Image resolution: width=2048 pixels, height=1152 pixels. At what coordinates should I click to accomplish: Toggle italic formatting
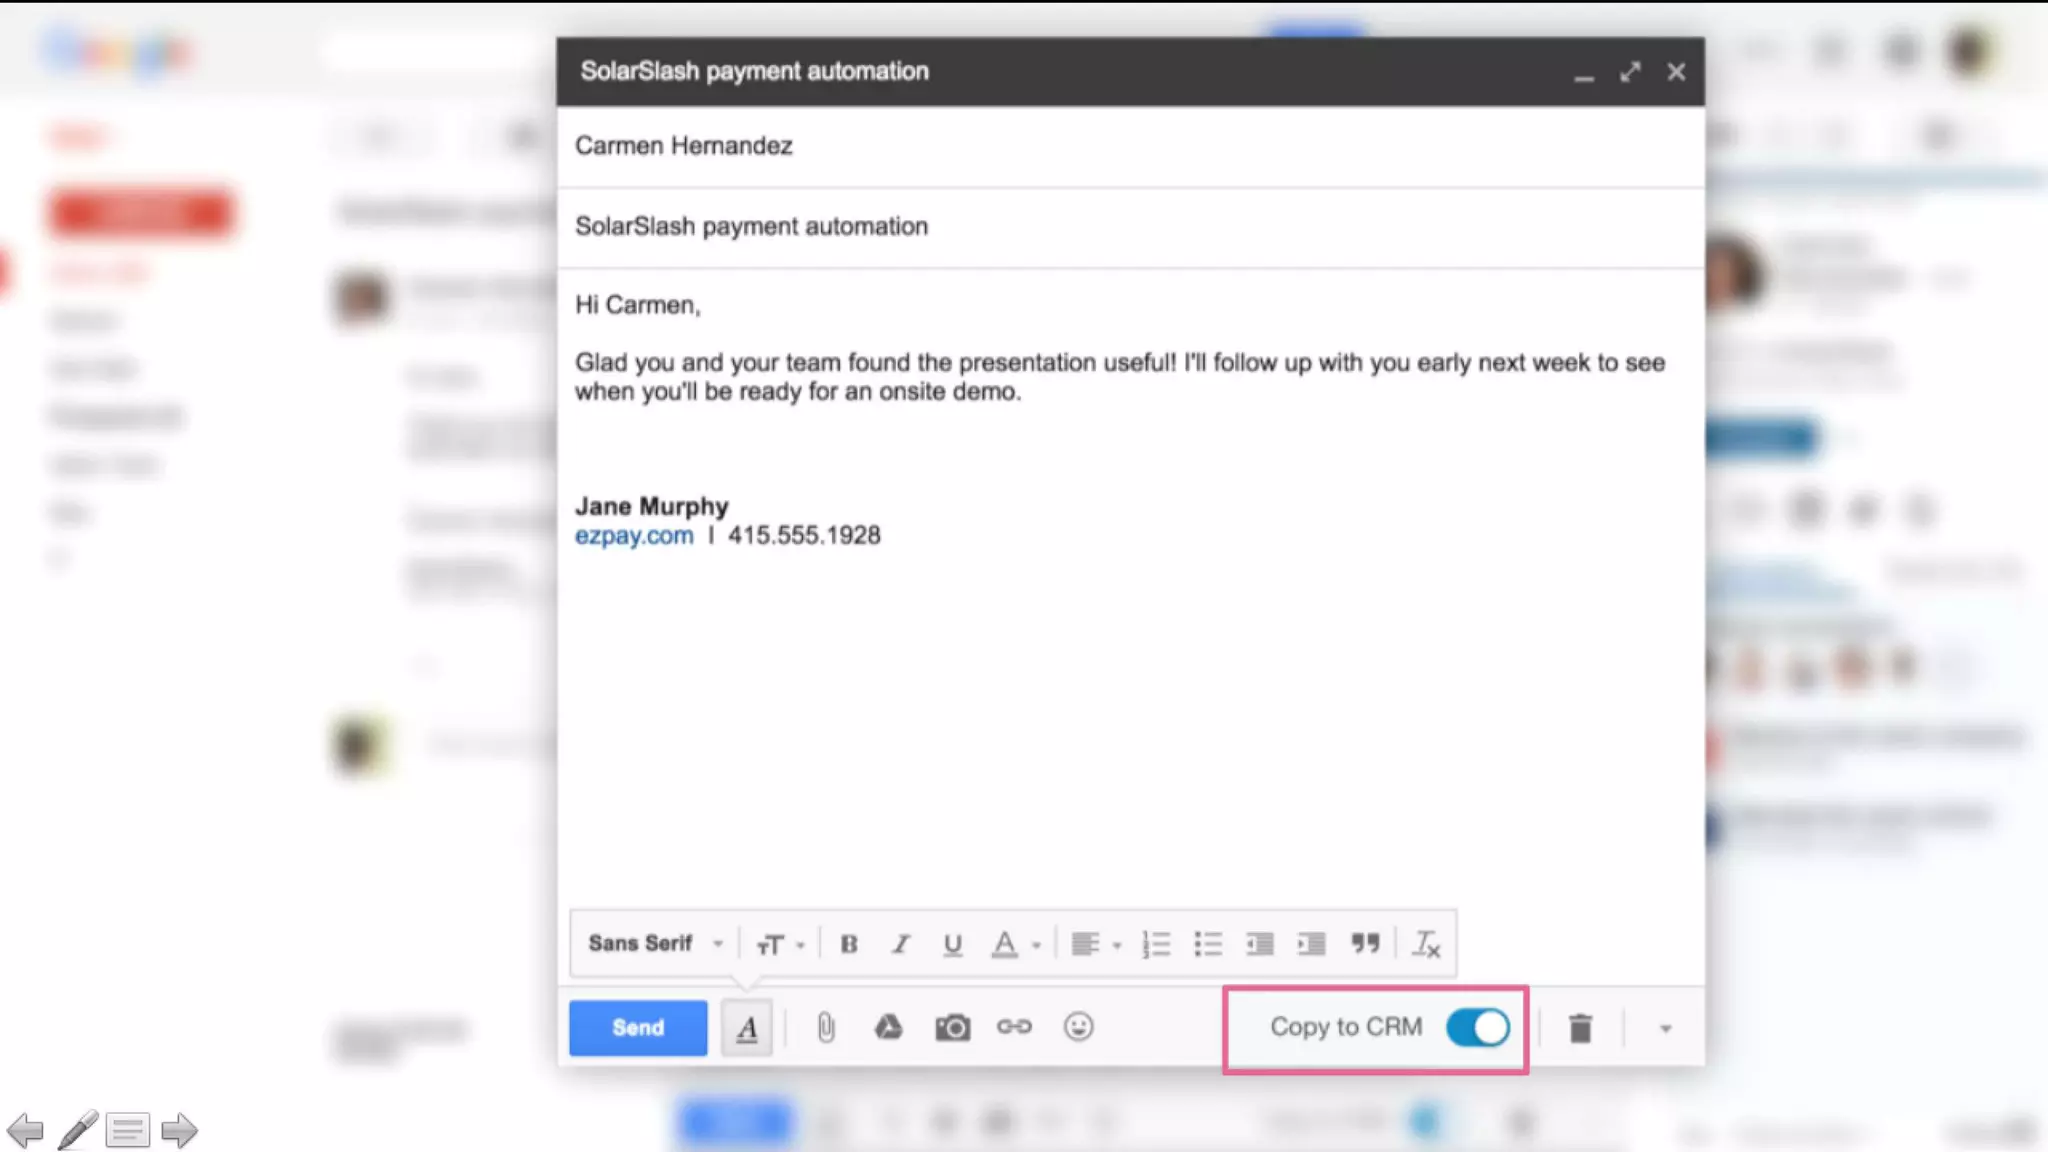tap(900, 944)
